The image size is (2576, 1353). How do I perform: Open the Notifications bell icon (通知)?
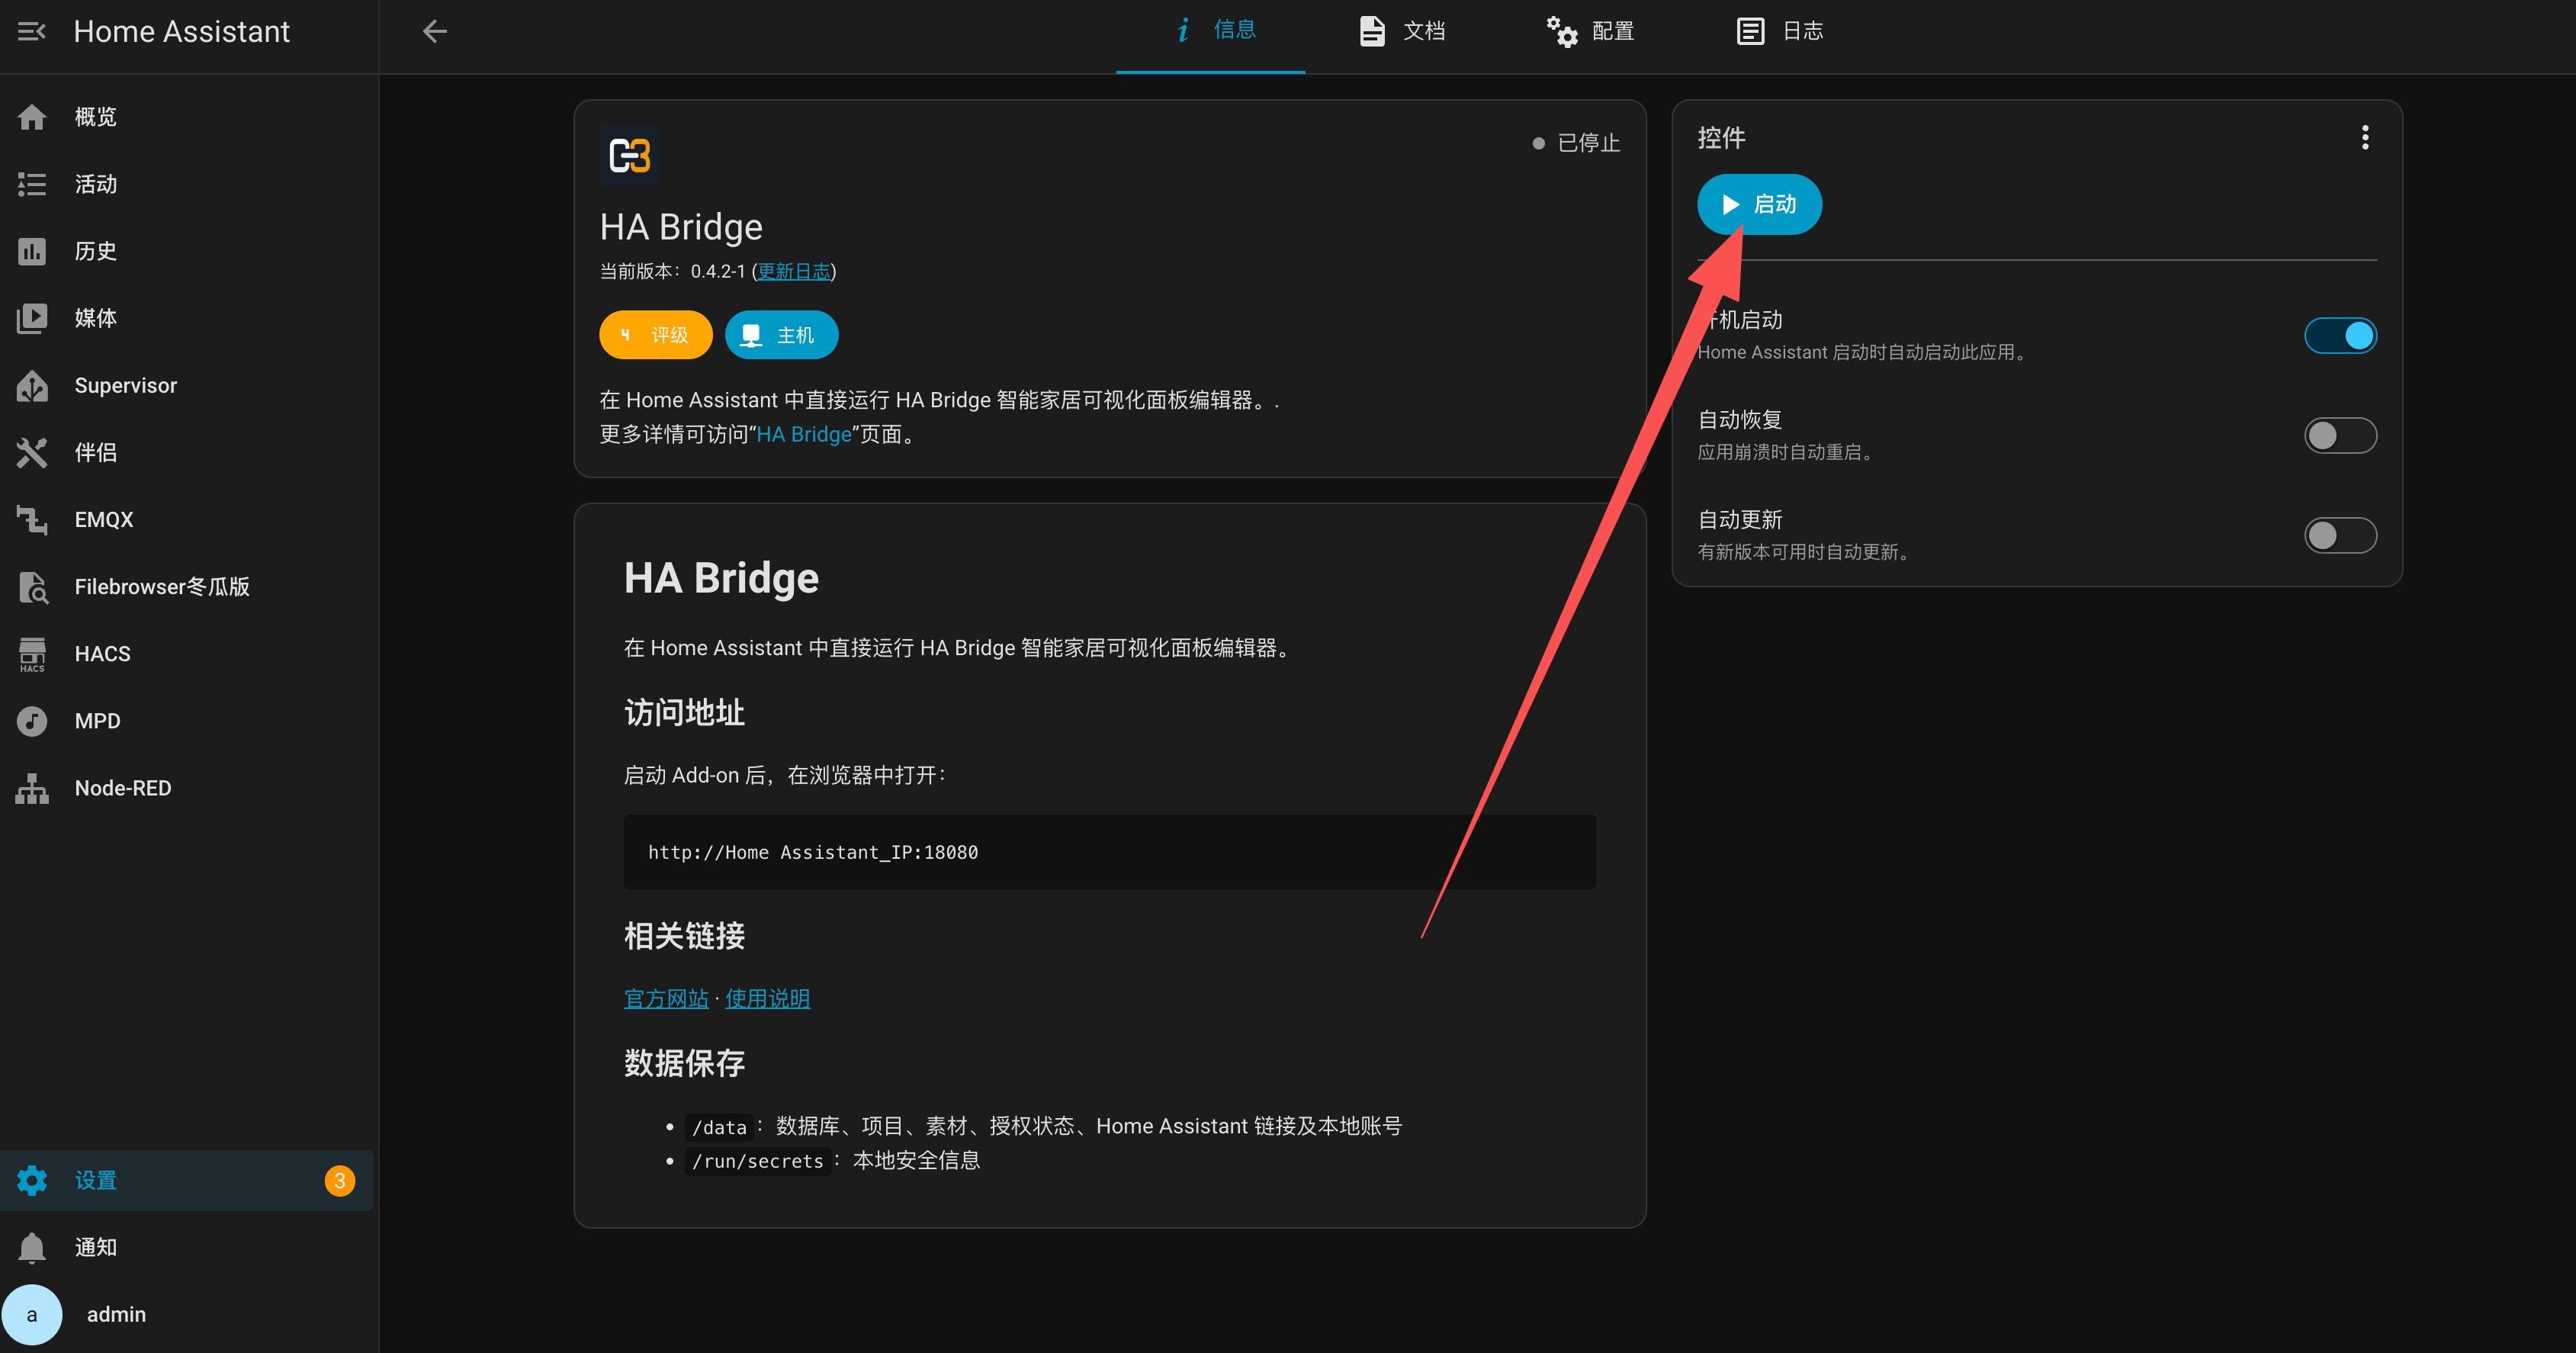pos(32,1247)
